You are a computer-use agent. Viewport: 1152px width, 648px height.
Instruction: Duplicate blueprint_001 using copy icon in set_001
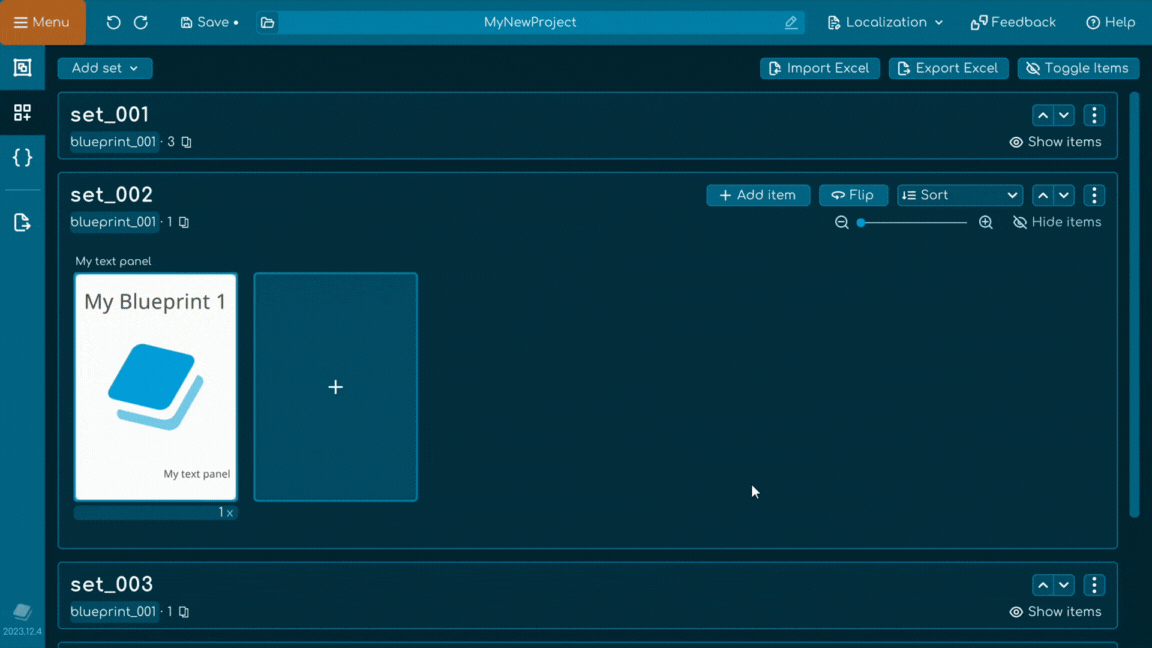[188, 142]
